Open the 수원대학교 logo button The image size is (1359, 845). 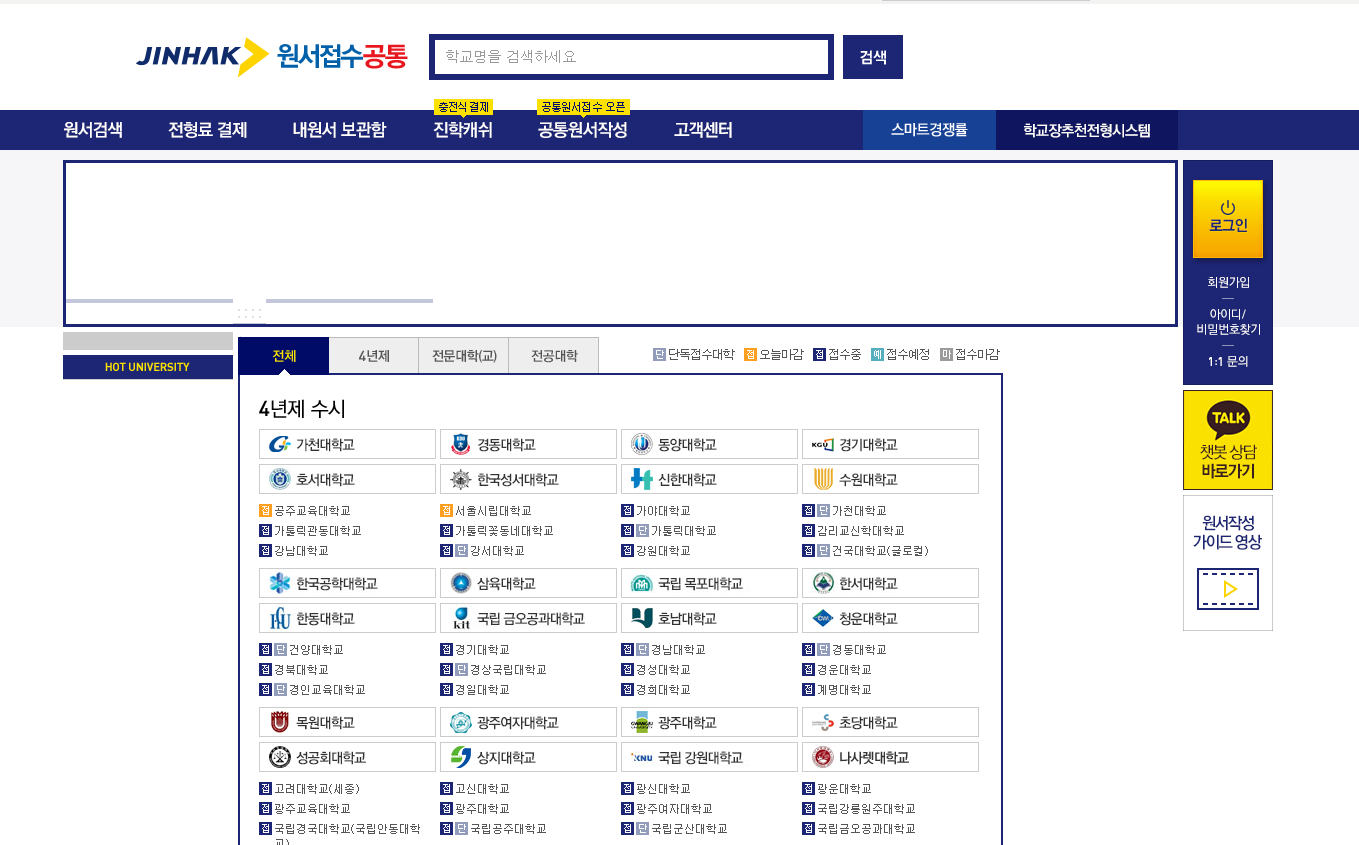(890, 479)
